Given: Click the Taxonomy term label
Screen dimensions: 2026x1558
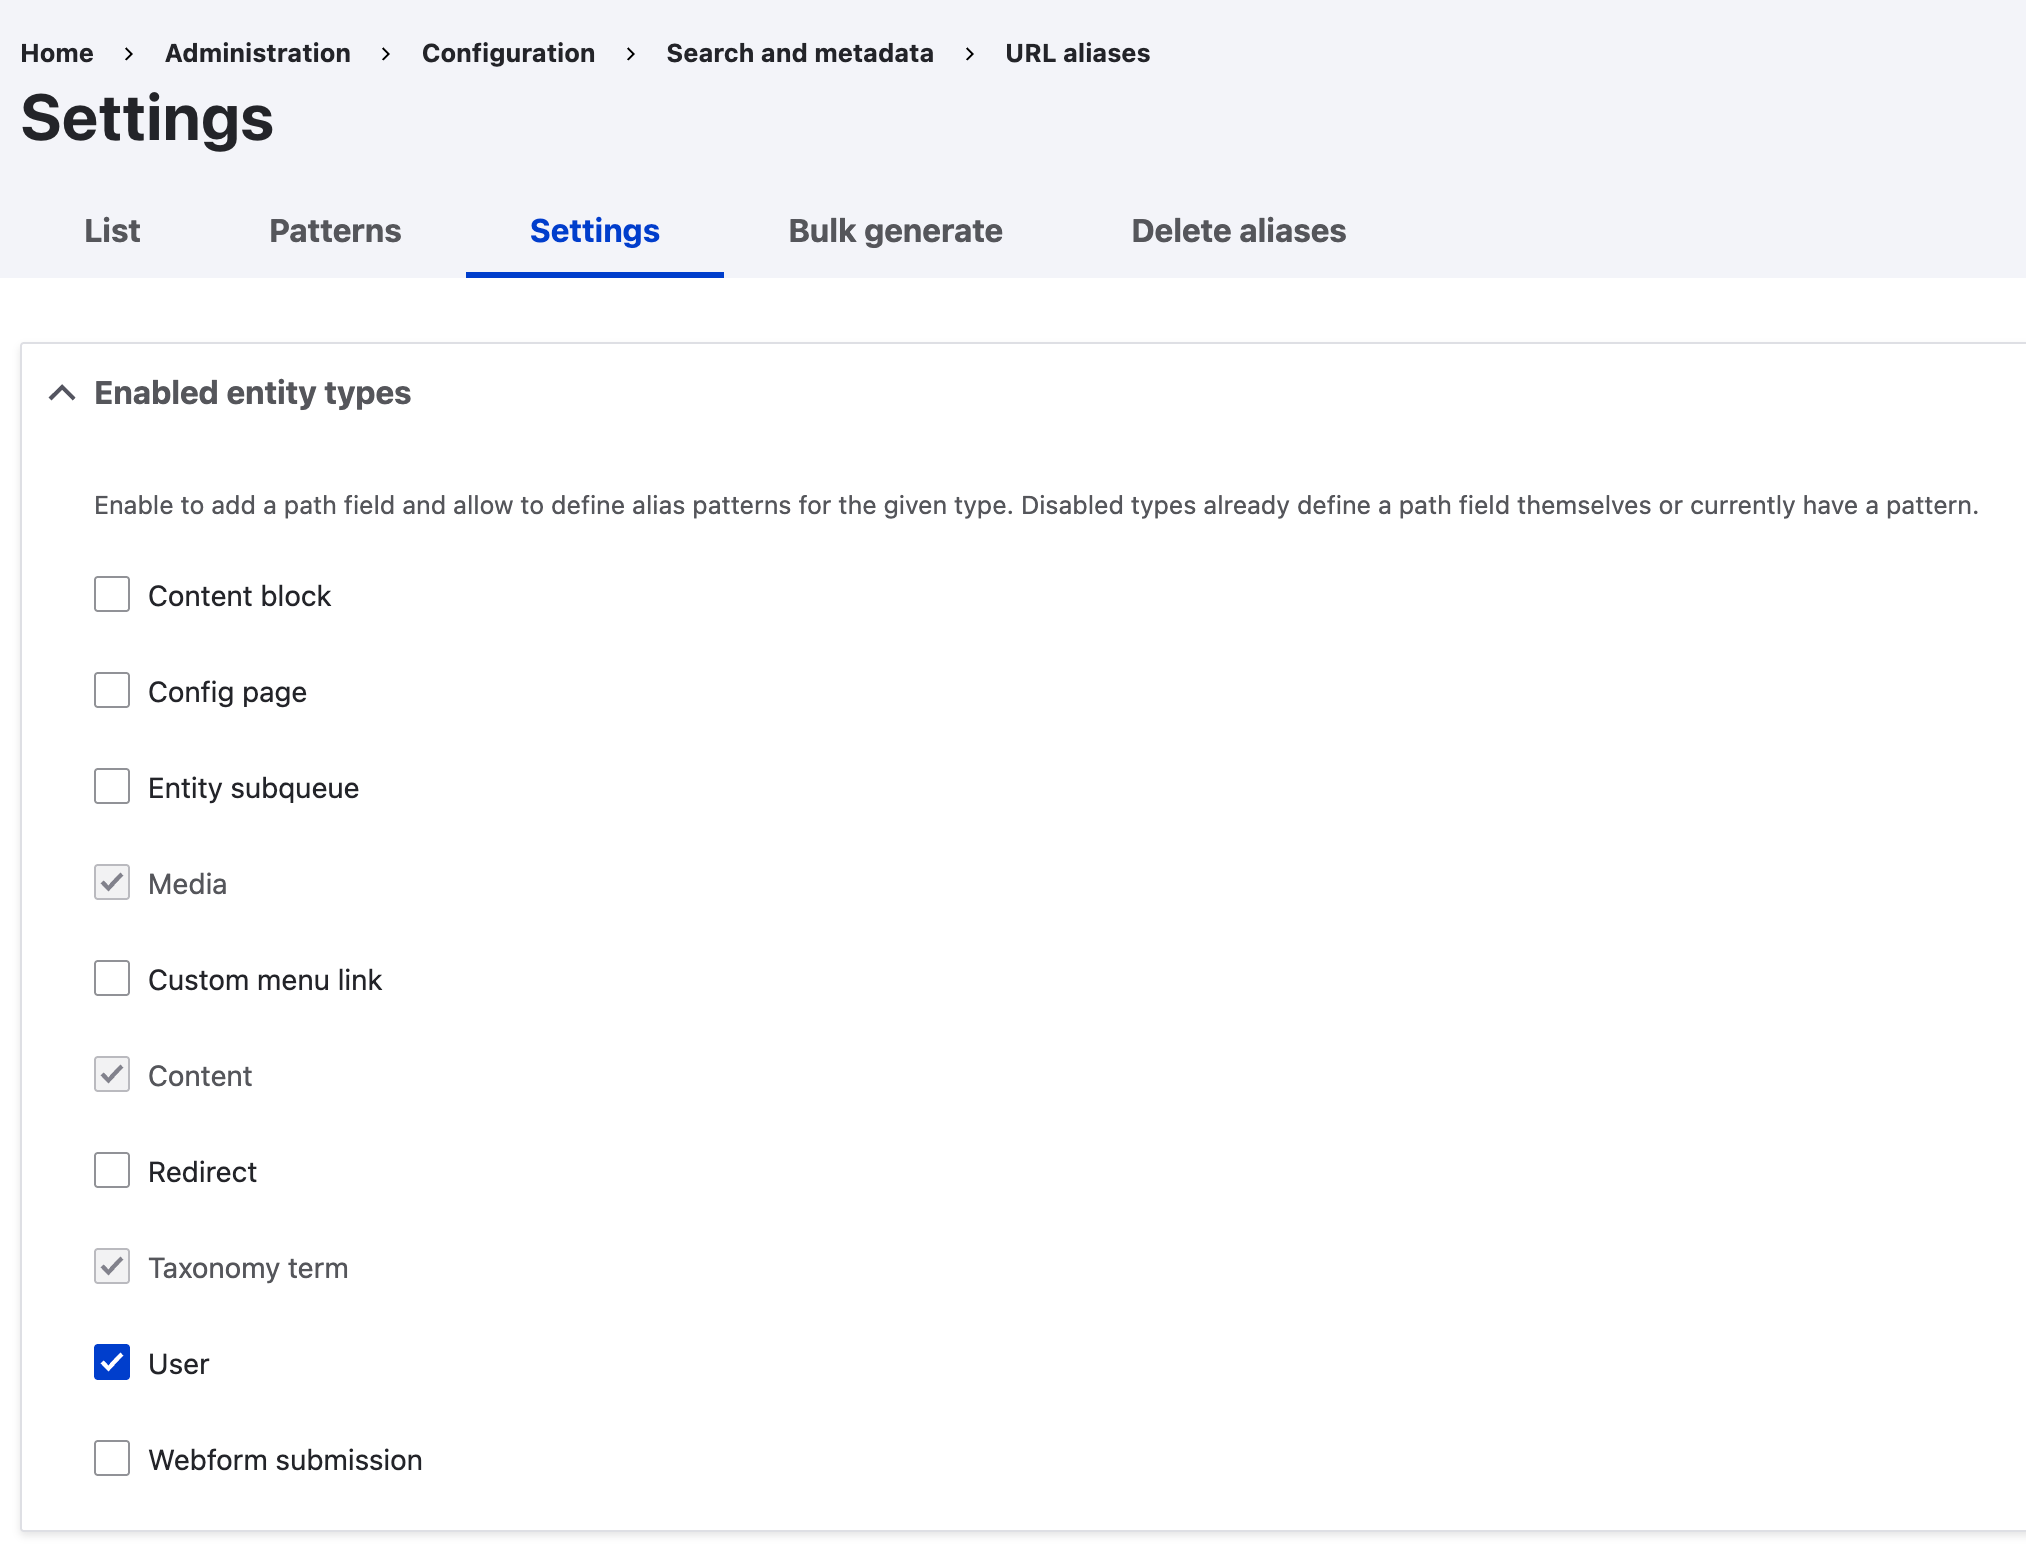Looking at the screenshot, I should point(248,1268).
